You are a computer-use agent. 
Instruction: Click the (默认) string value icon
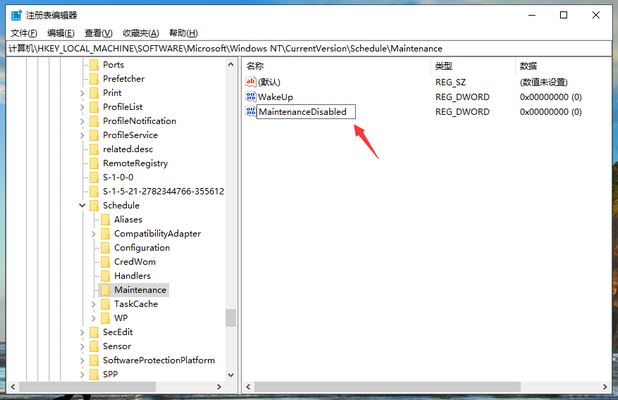(251, 81)
